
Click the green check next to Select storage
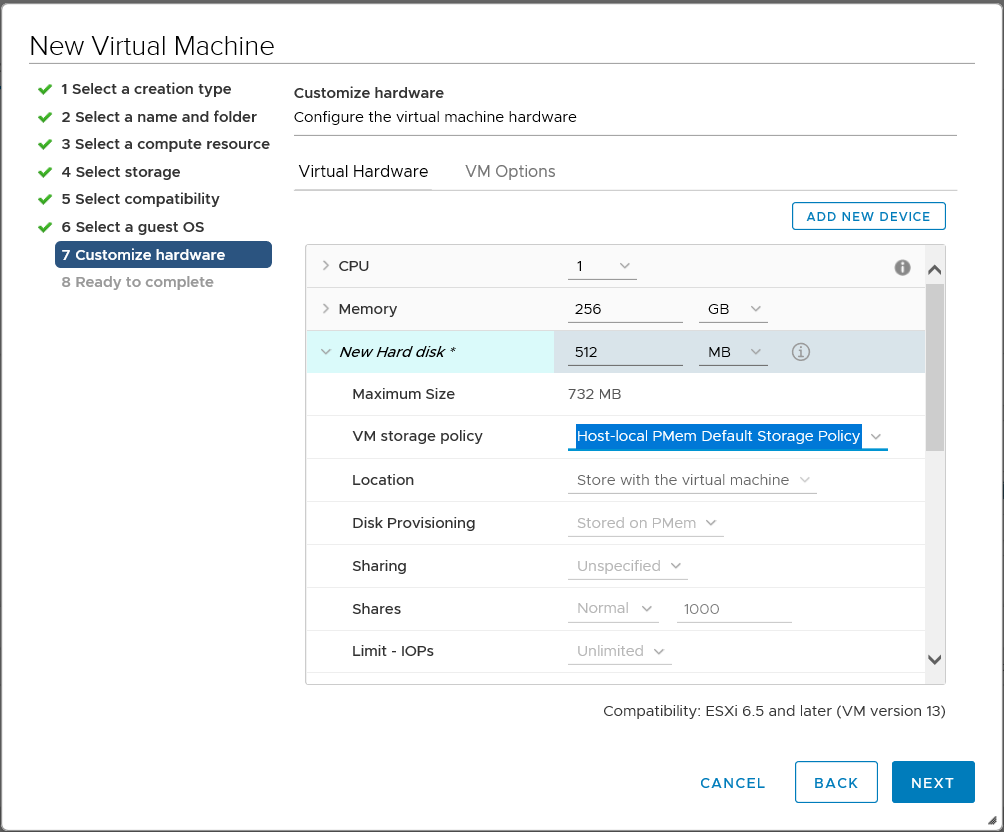[45, 172]
